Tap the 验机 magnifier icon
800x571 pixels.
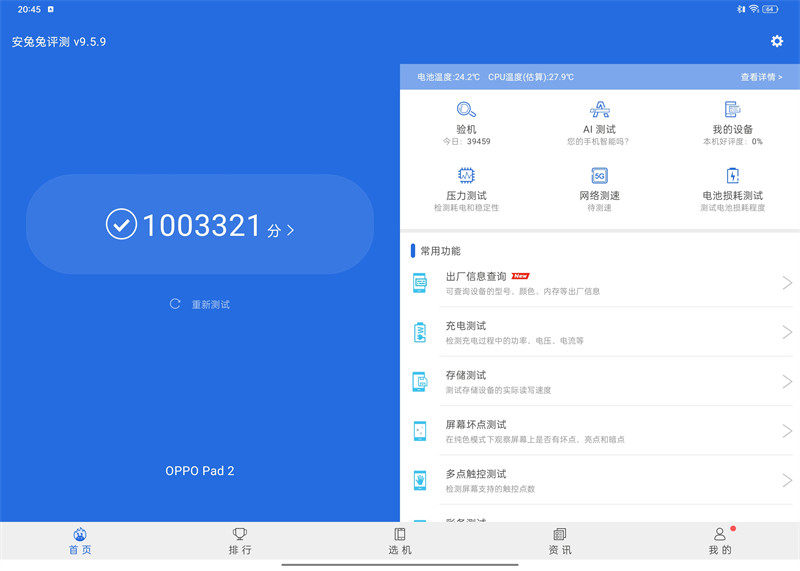tap(466, 109)
